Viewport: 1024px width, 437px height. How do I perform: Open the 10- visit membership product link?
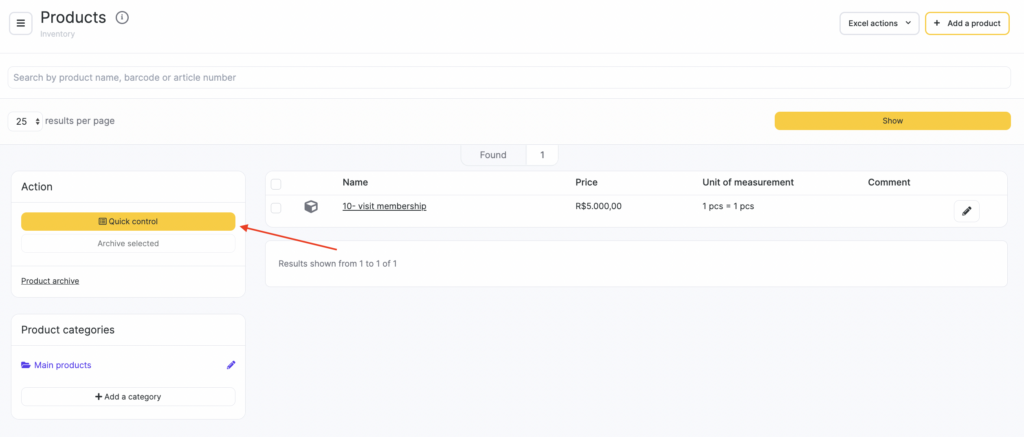coord(384,206)
